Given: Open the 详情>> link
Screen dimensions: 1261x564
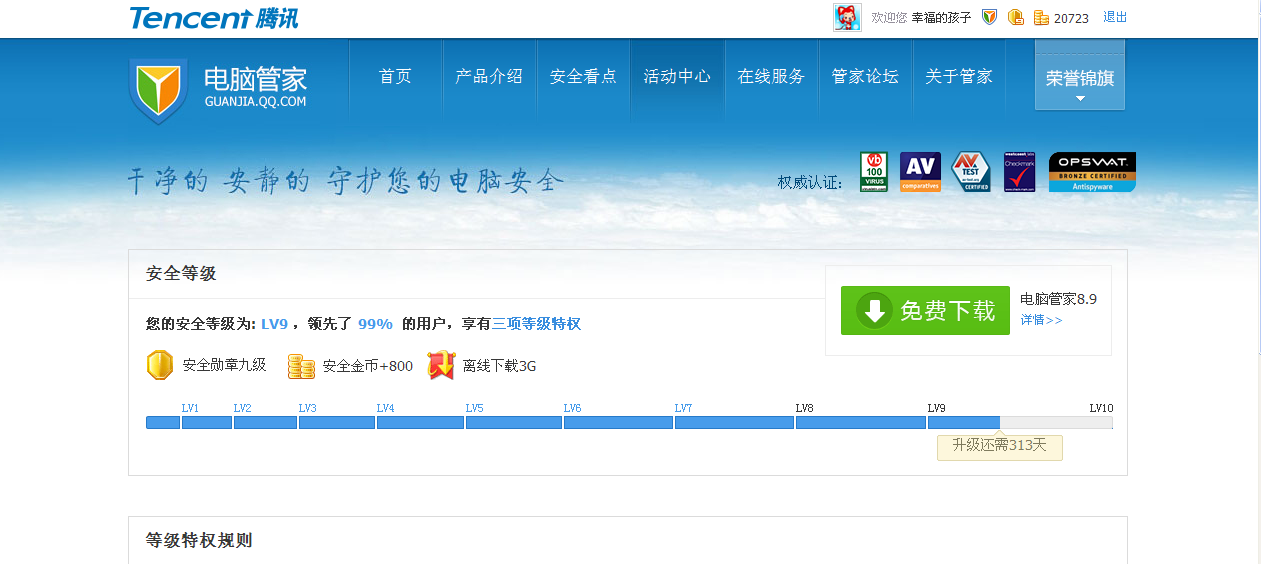Looking at the screenshot, I should pyautogui.click(x=1041, y=320).
